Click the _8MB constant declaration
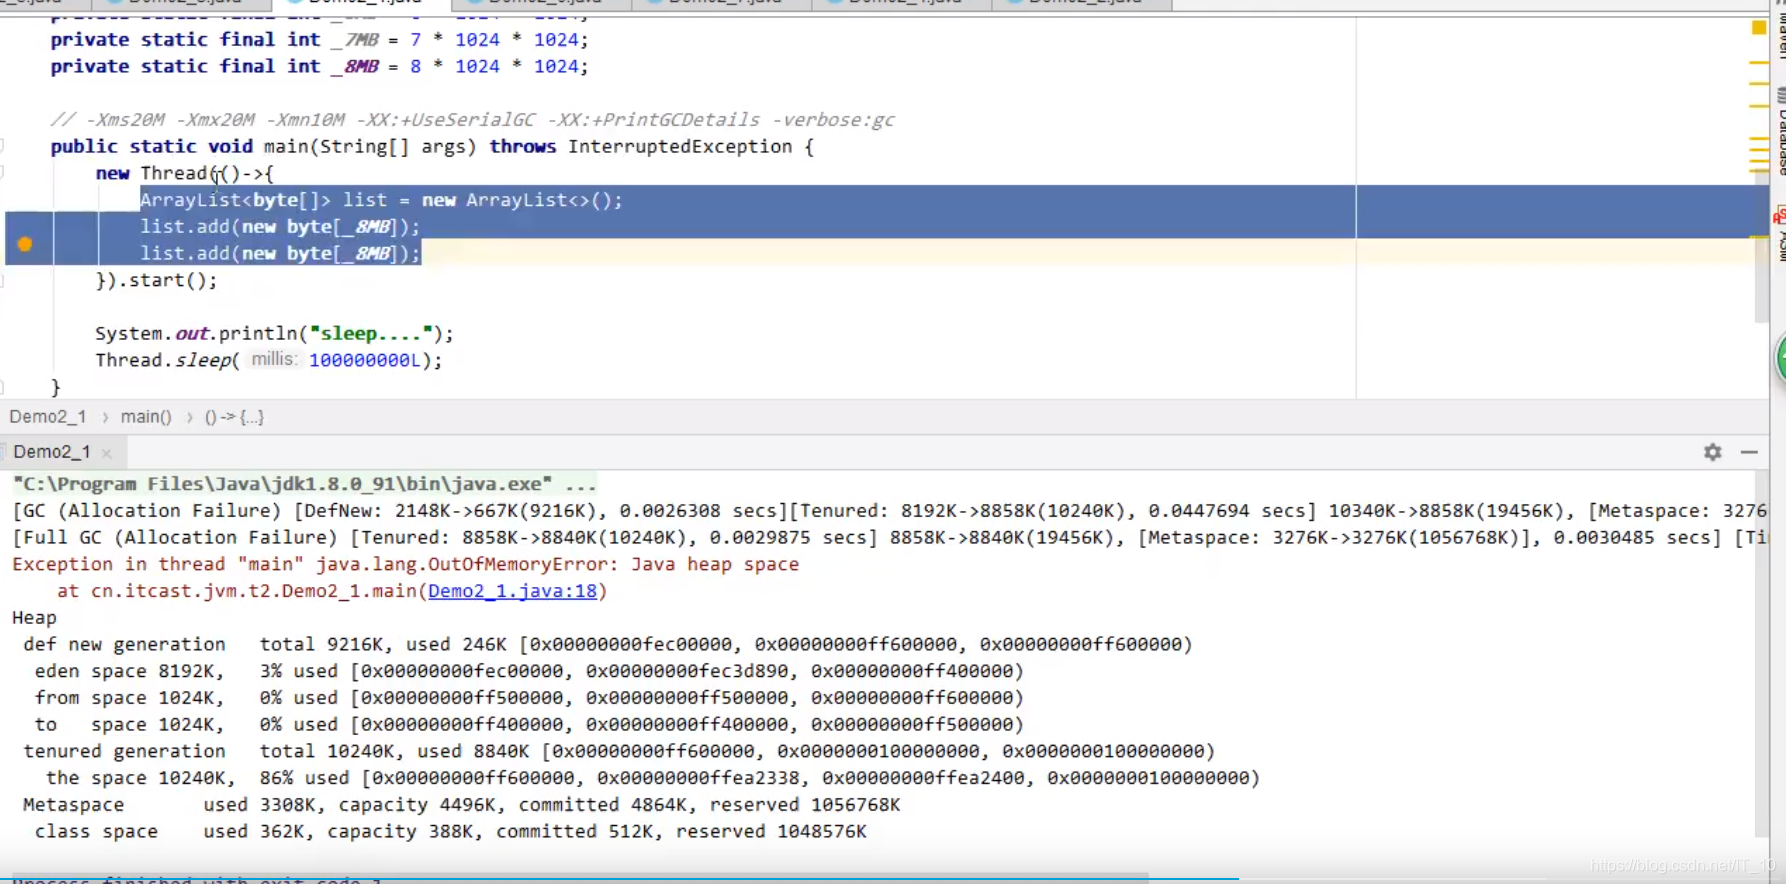The image size is (1786, 884). point(355,67)
